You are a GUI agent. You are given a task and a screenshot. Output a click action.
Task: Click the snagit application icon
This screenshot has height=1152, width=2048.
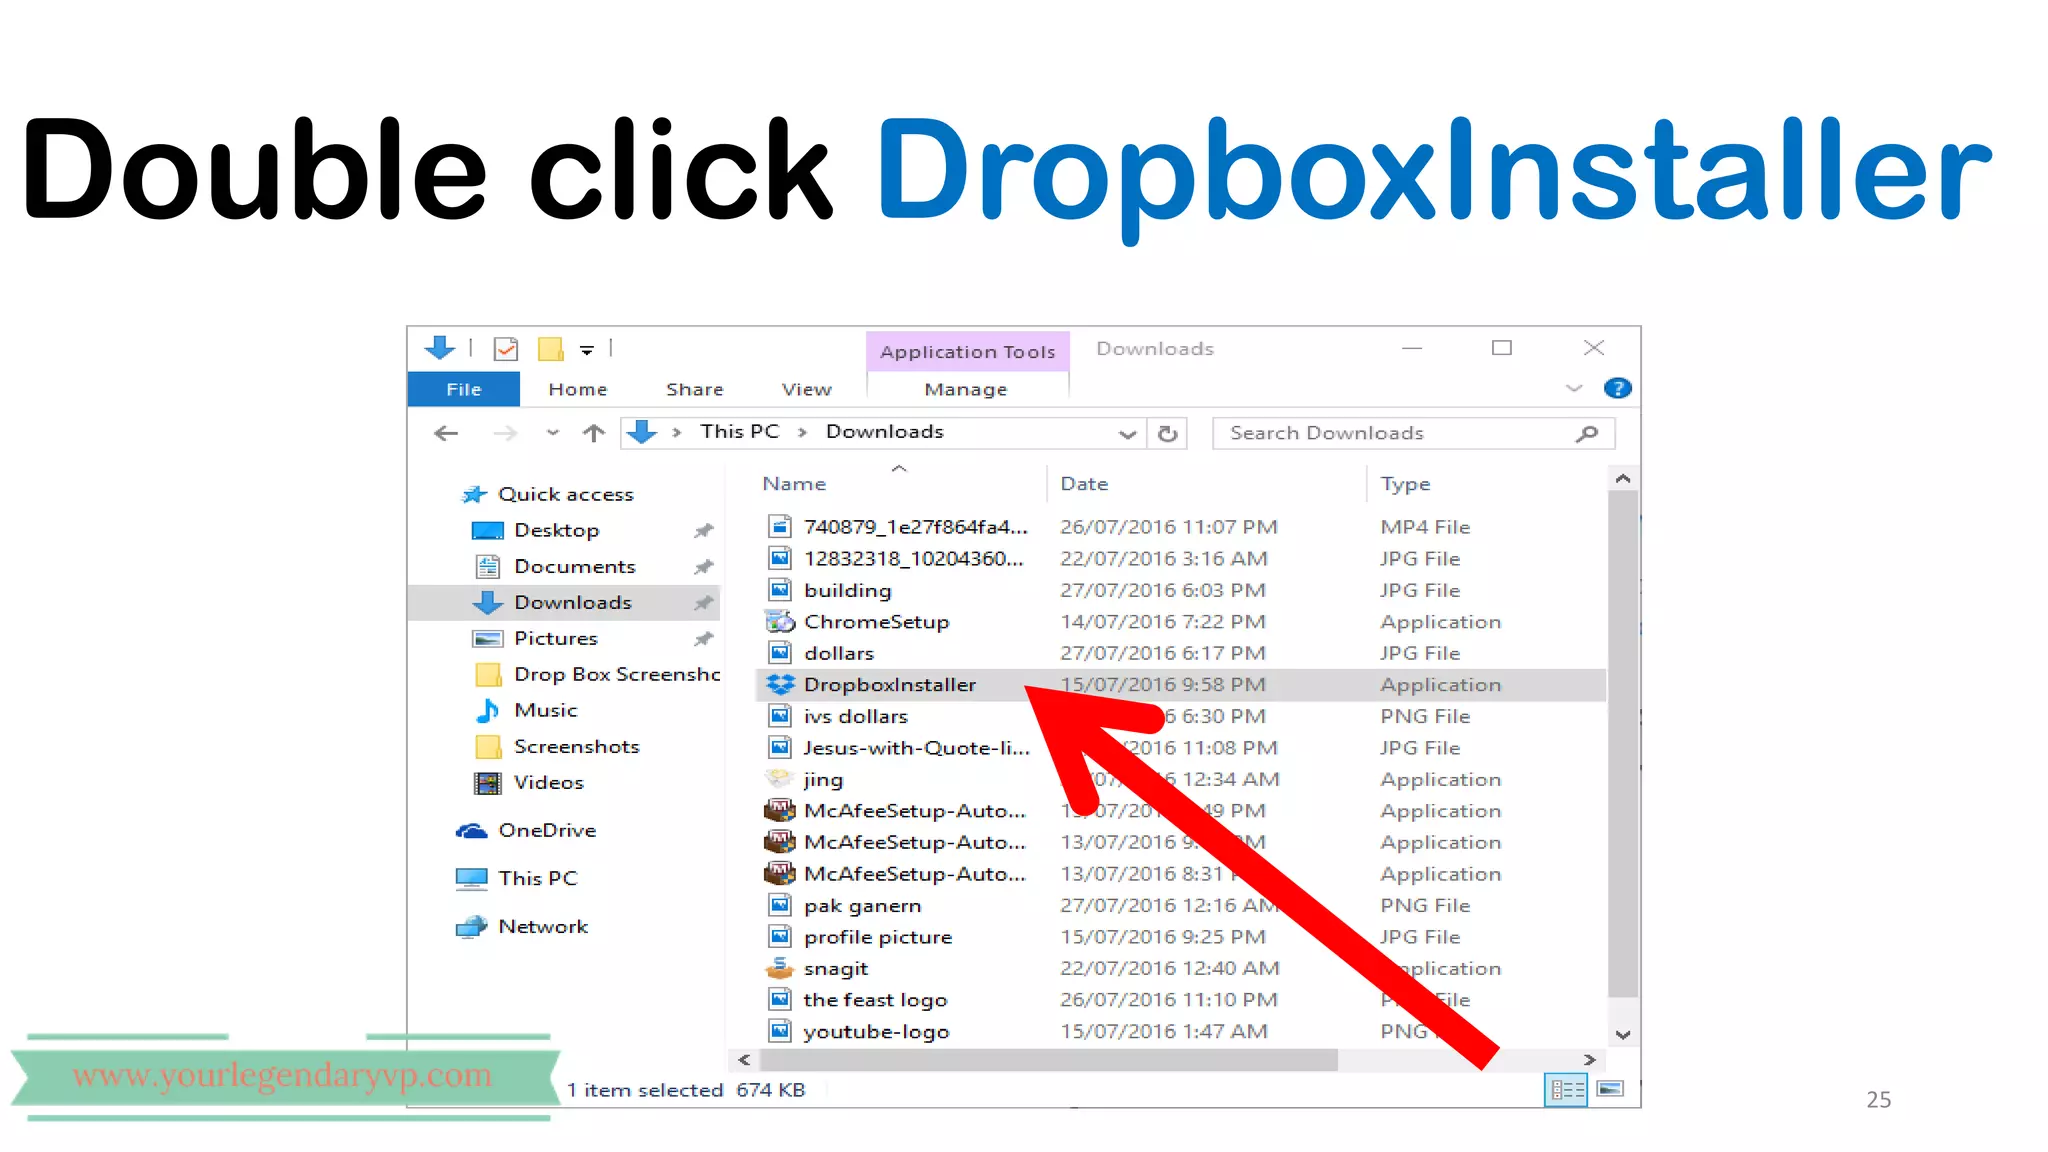(780, 969)
